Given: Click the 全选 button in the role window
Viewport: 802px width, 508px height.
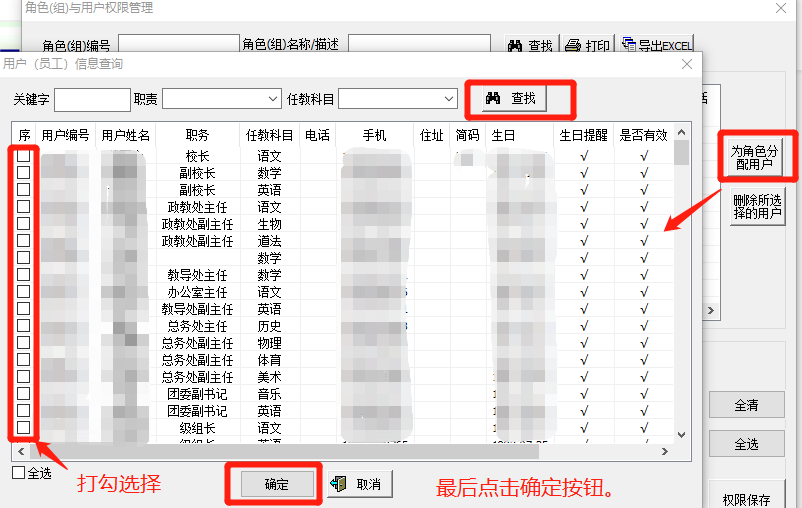Looking at the screenshot, I should (746, 444).
